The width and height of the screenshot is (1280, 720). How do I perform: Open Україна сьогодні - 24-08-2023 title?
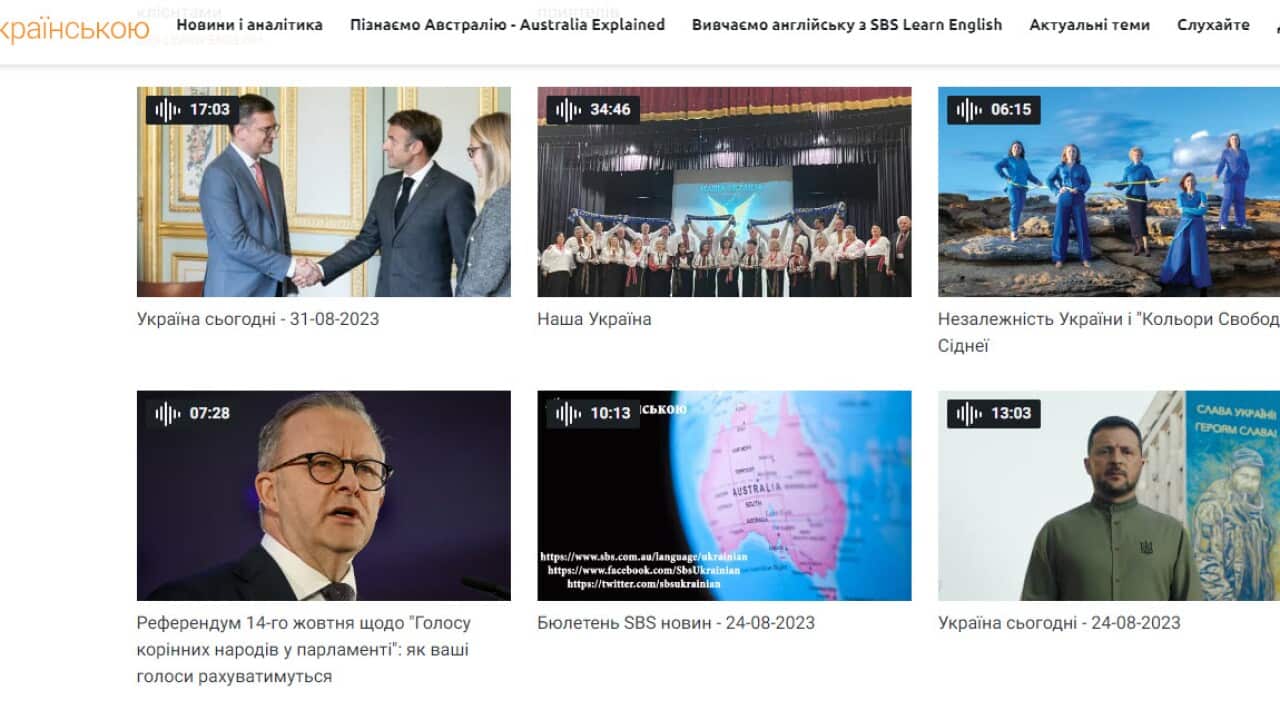point(1059,622)
